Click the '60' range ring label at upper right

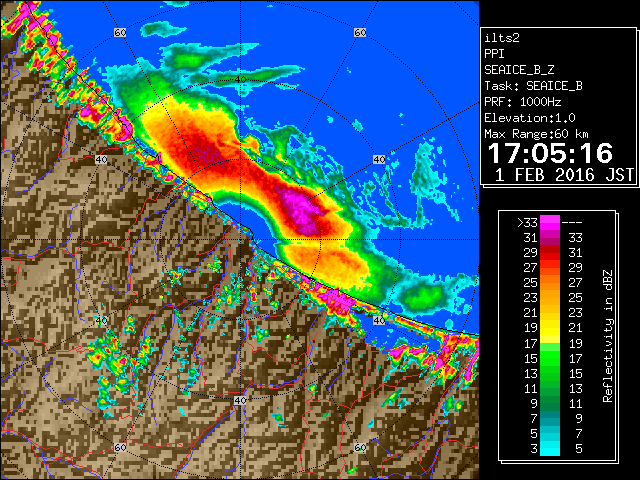(360, 32)
